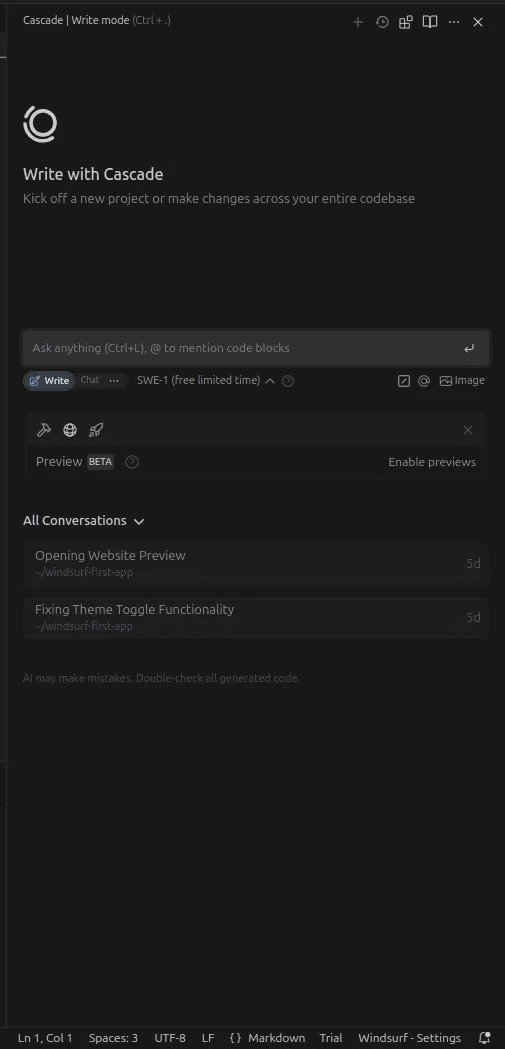The width and height of the screenshot is (505, 1049).
Task: Open Fixing Theme Toggle Functionality conversation
Action: [x=256, y=618]
